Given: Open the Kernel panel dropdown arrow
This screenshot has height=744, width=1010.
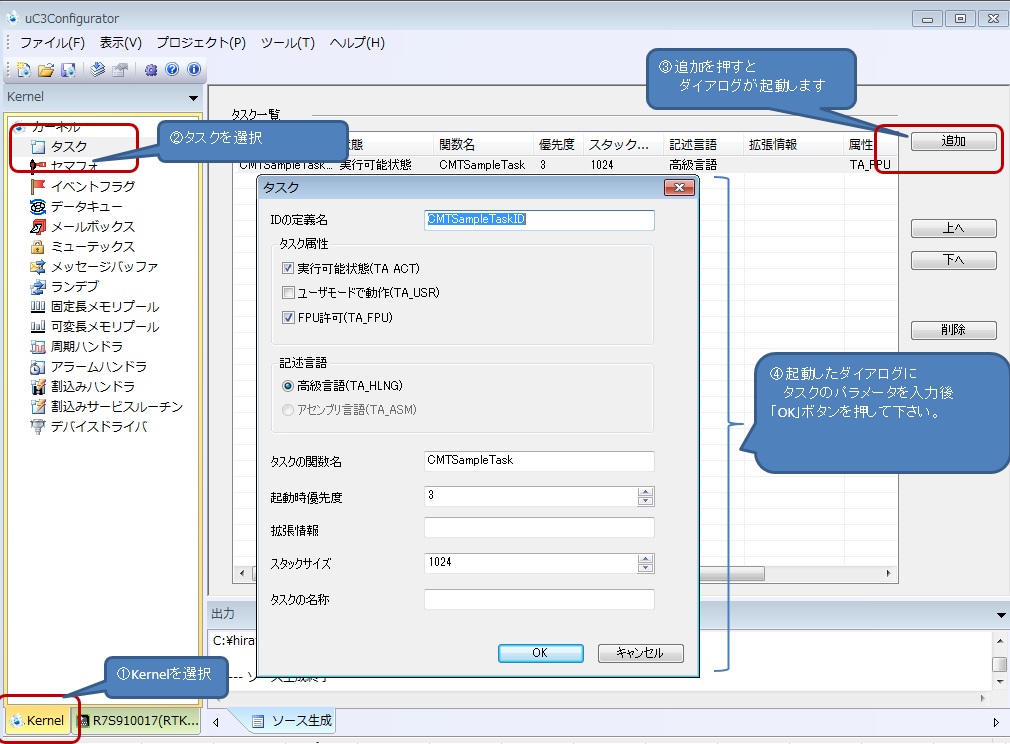Looking at the screenshot, I should [193, 98].
